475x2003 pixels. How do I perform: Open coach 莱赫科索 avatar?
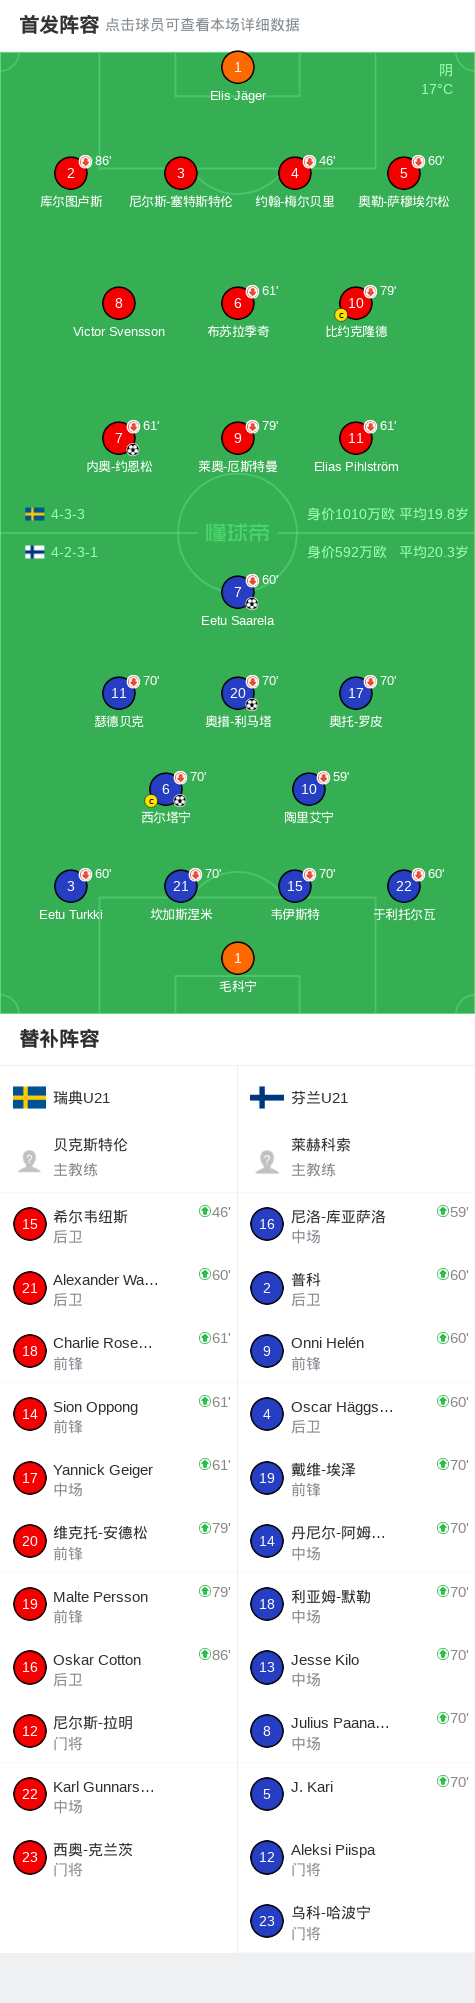pyautogui.click(x=267, y=1160)
